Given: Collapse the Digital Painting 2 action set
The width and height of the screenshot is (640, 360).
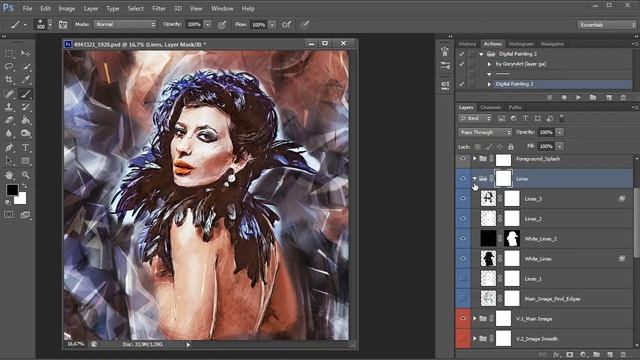Looking at the screenshot, I should click(x=482, y=54).
